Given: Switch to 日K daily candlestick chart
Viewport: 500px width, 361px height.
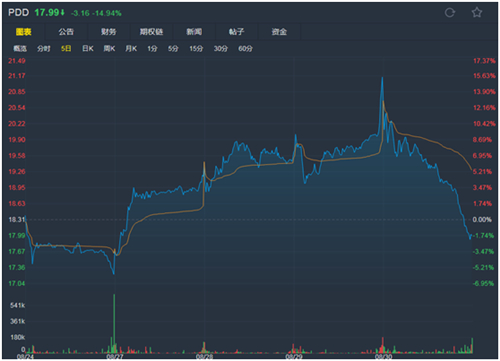Looking at the screenshot, I should (88, 49).
